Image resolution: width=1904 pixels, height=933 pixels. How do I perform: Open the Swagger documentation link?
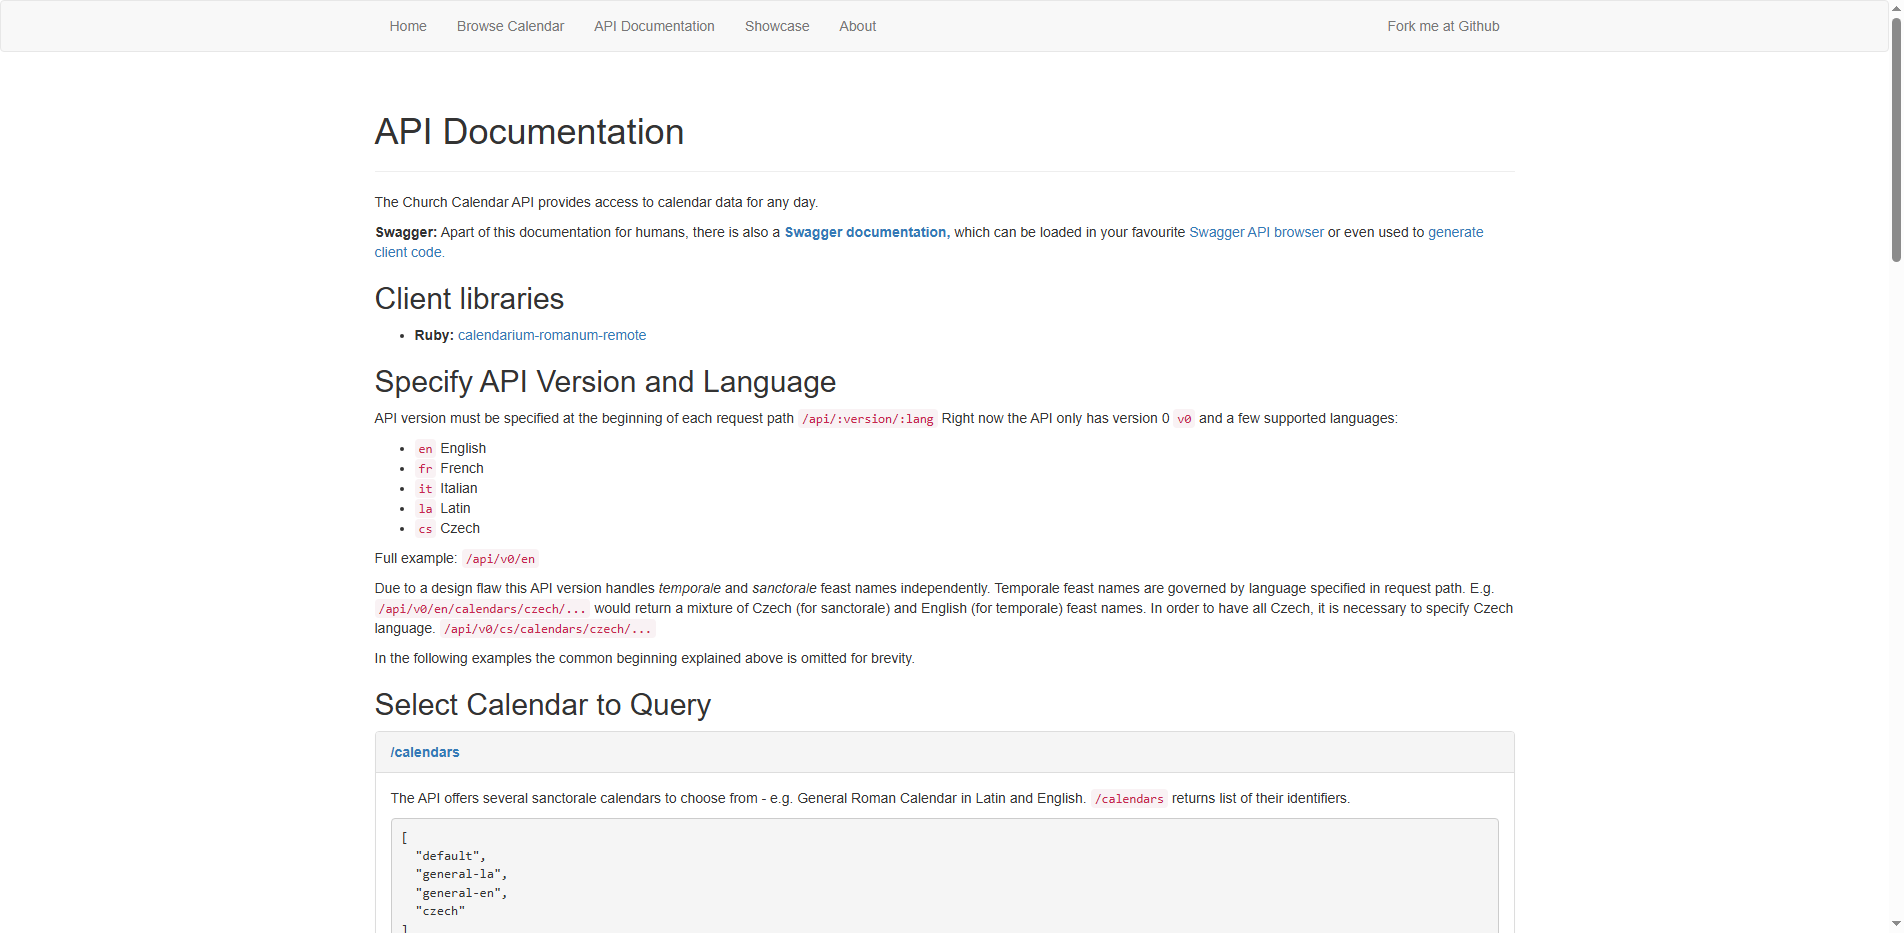coord(866,232)
